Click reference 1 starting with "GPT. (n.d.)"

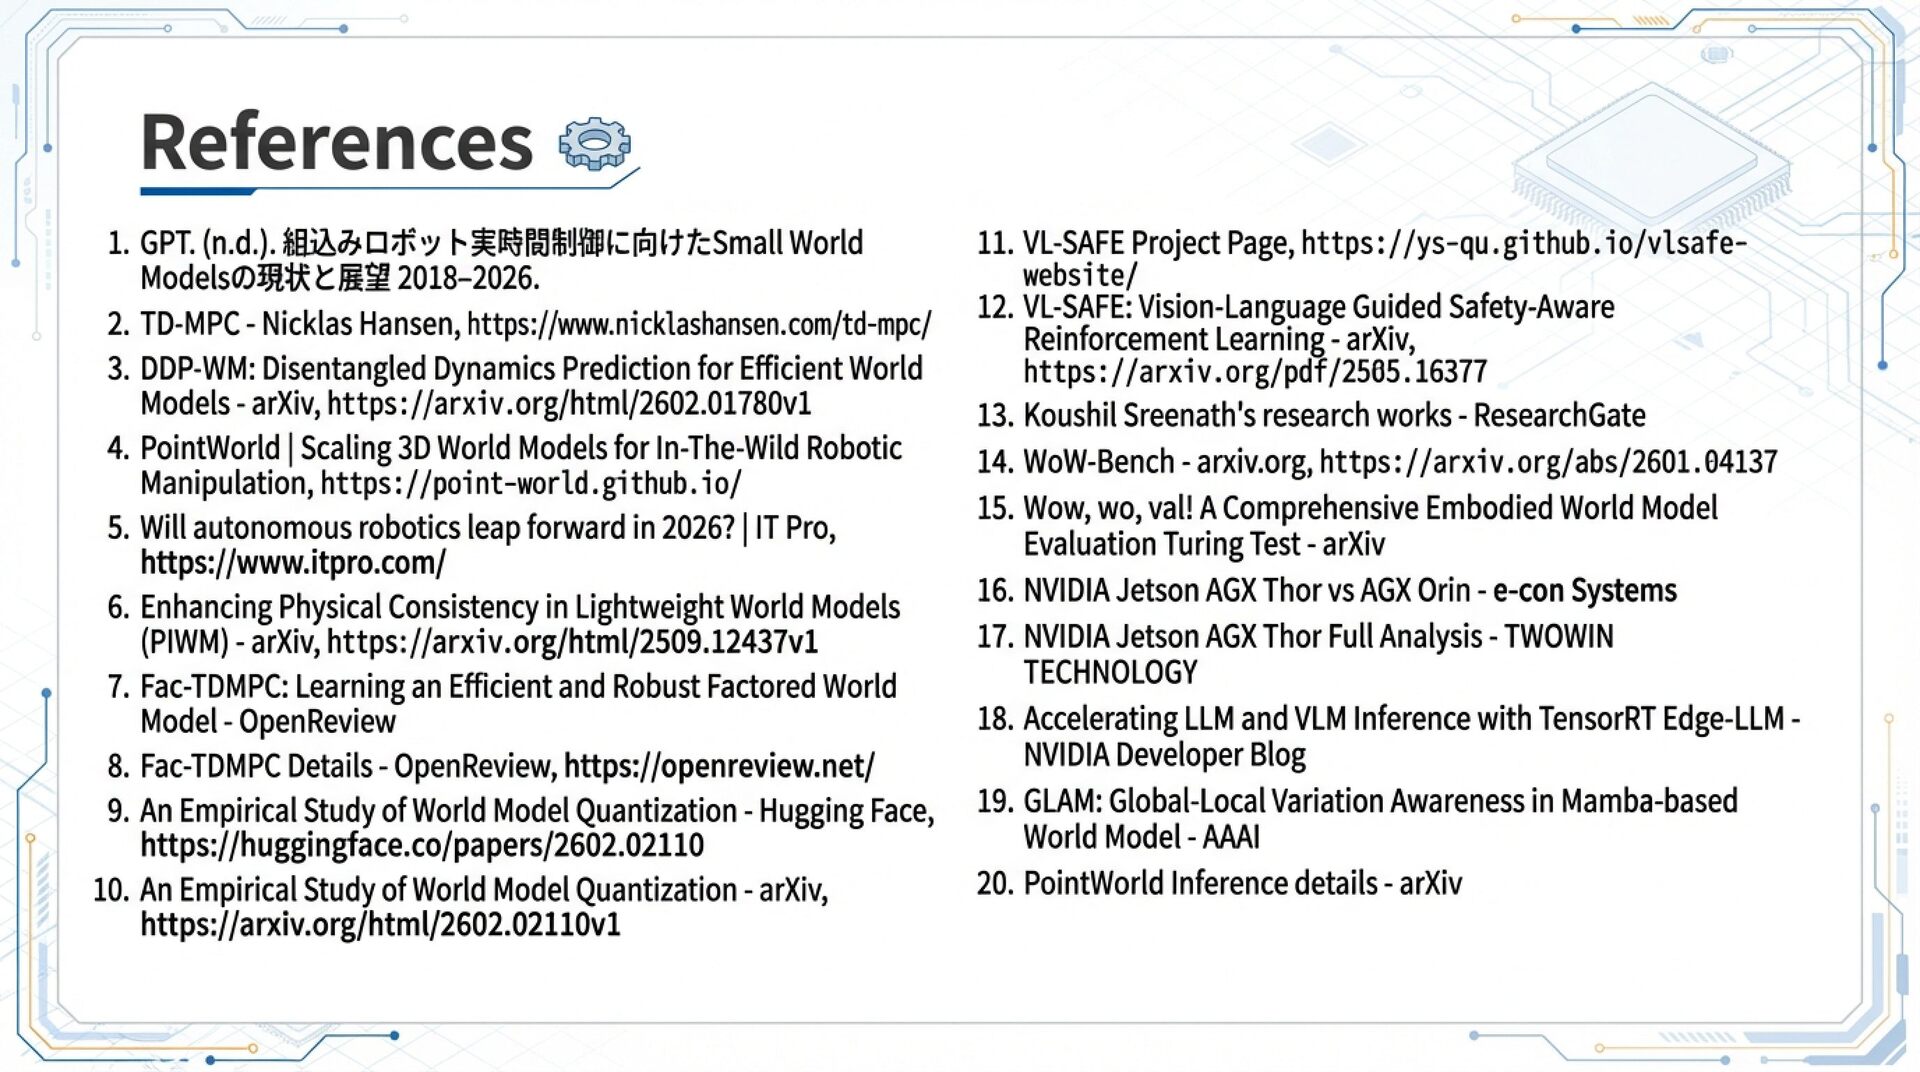[x=501, y=260]
